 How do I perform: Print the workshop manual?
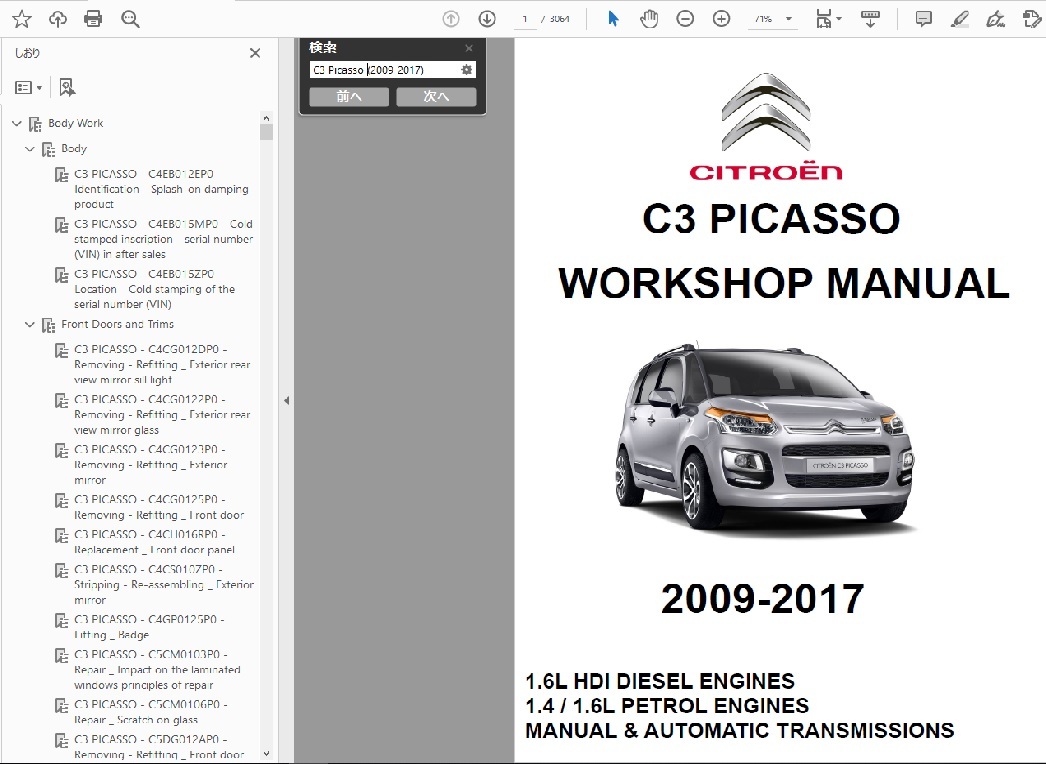click(x=93, y=19)
